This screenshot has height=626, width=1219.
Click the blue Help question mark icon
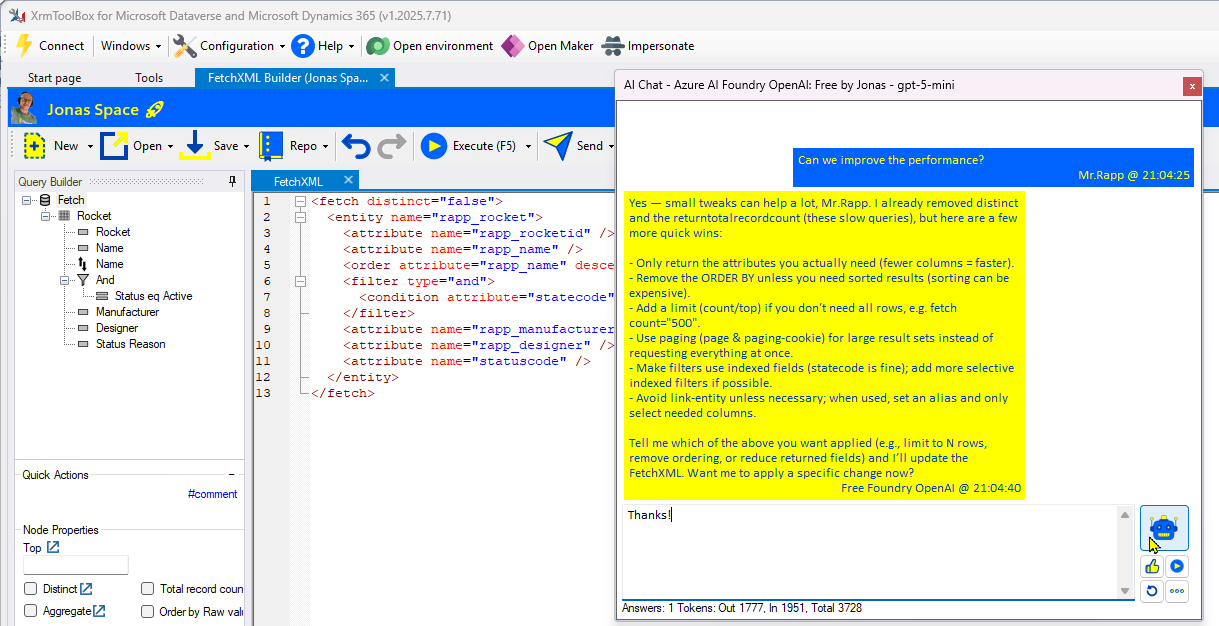point(303,46)
